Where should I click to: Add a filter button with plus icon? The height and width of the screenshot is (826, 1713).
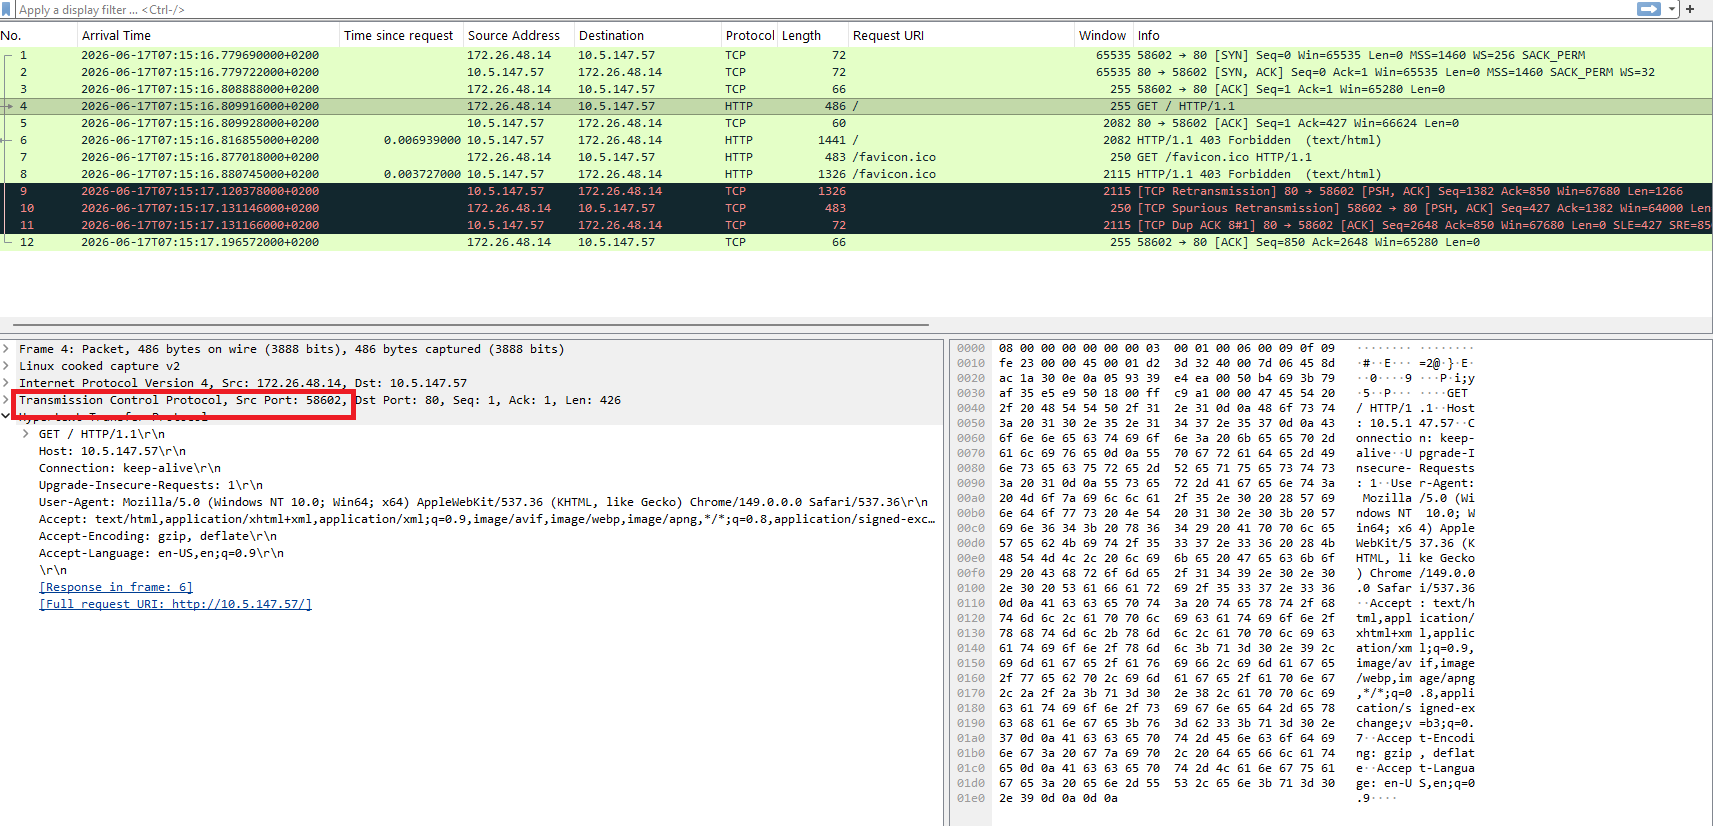tap(1690, 9)
